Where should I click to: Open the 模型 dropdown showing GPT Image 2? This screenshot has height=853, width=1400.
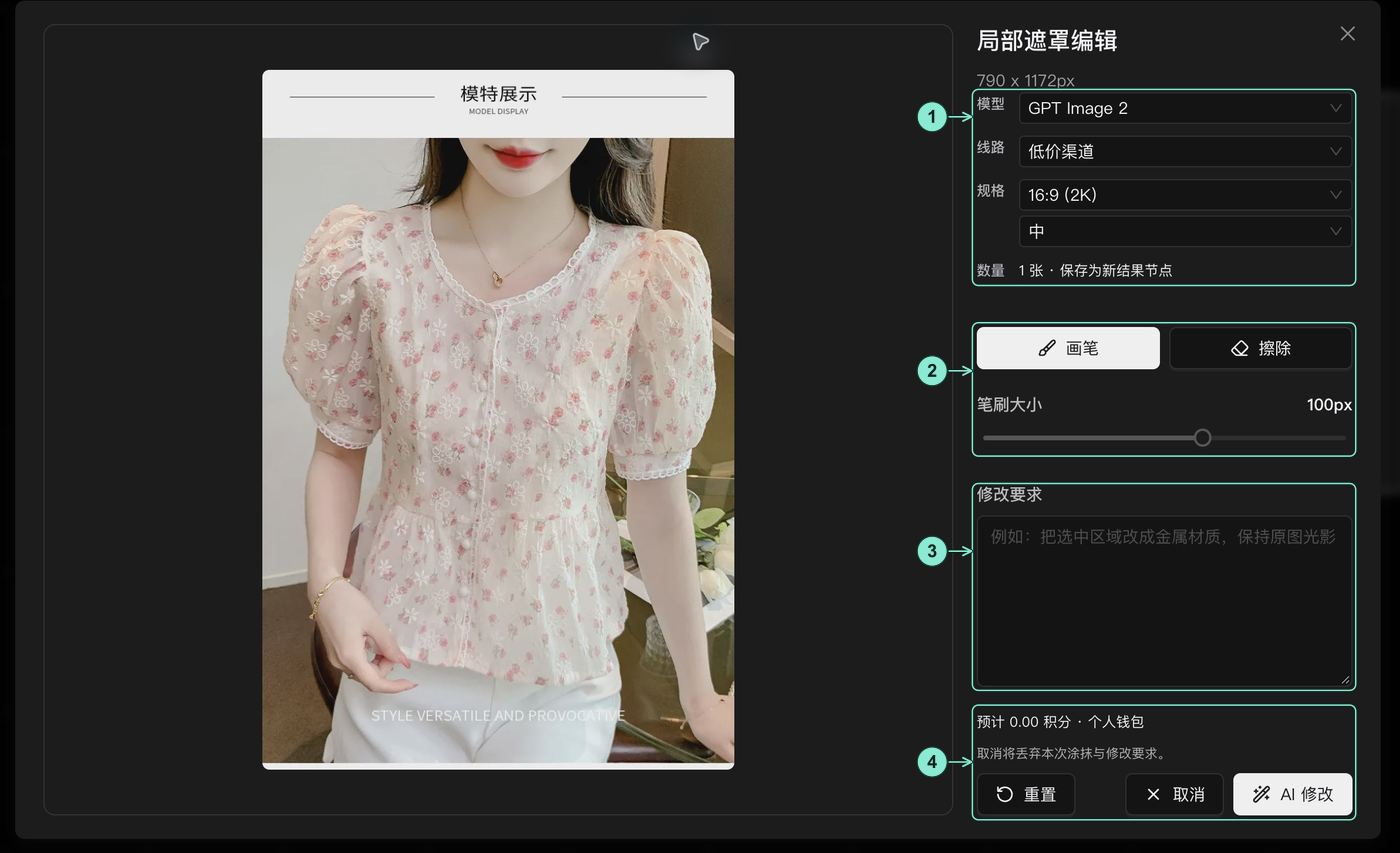pyautogui.click(x=1185, y=108)
